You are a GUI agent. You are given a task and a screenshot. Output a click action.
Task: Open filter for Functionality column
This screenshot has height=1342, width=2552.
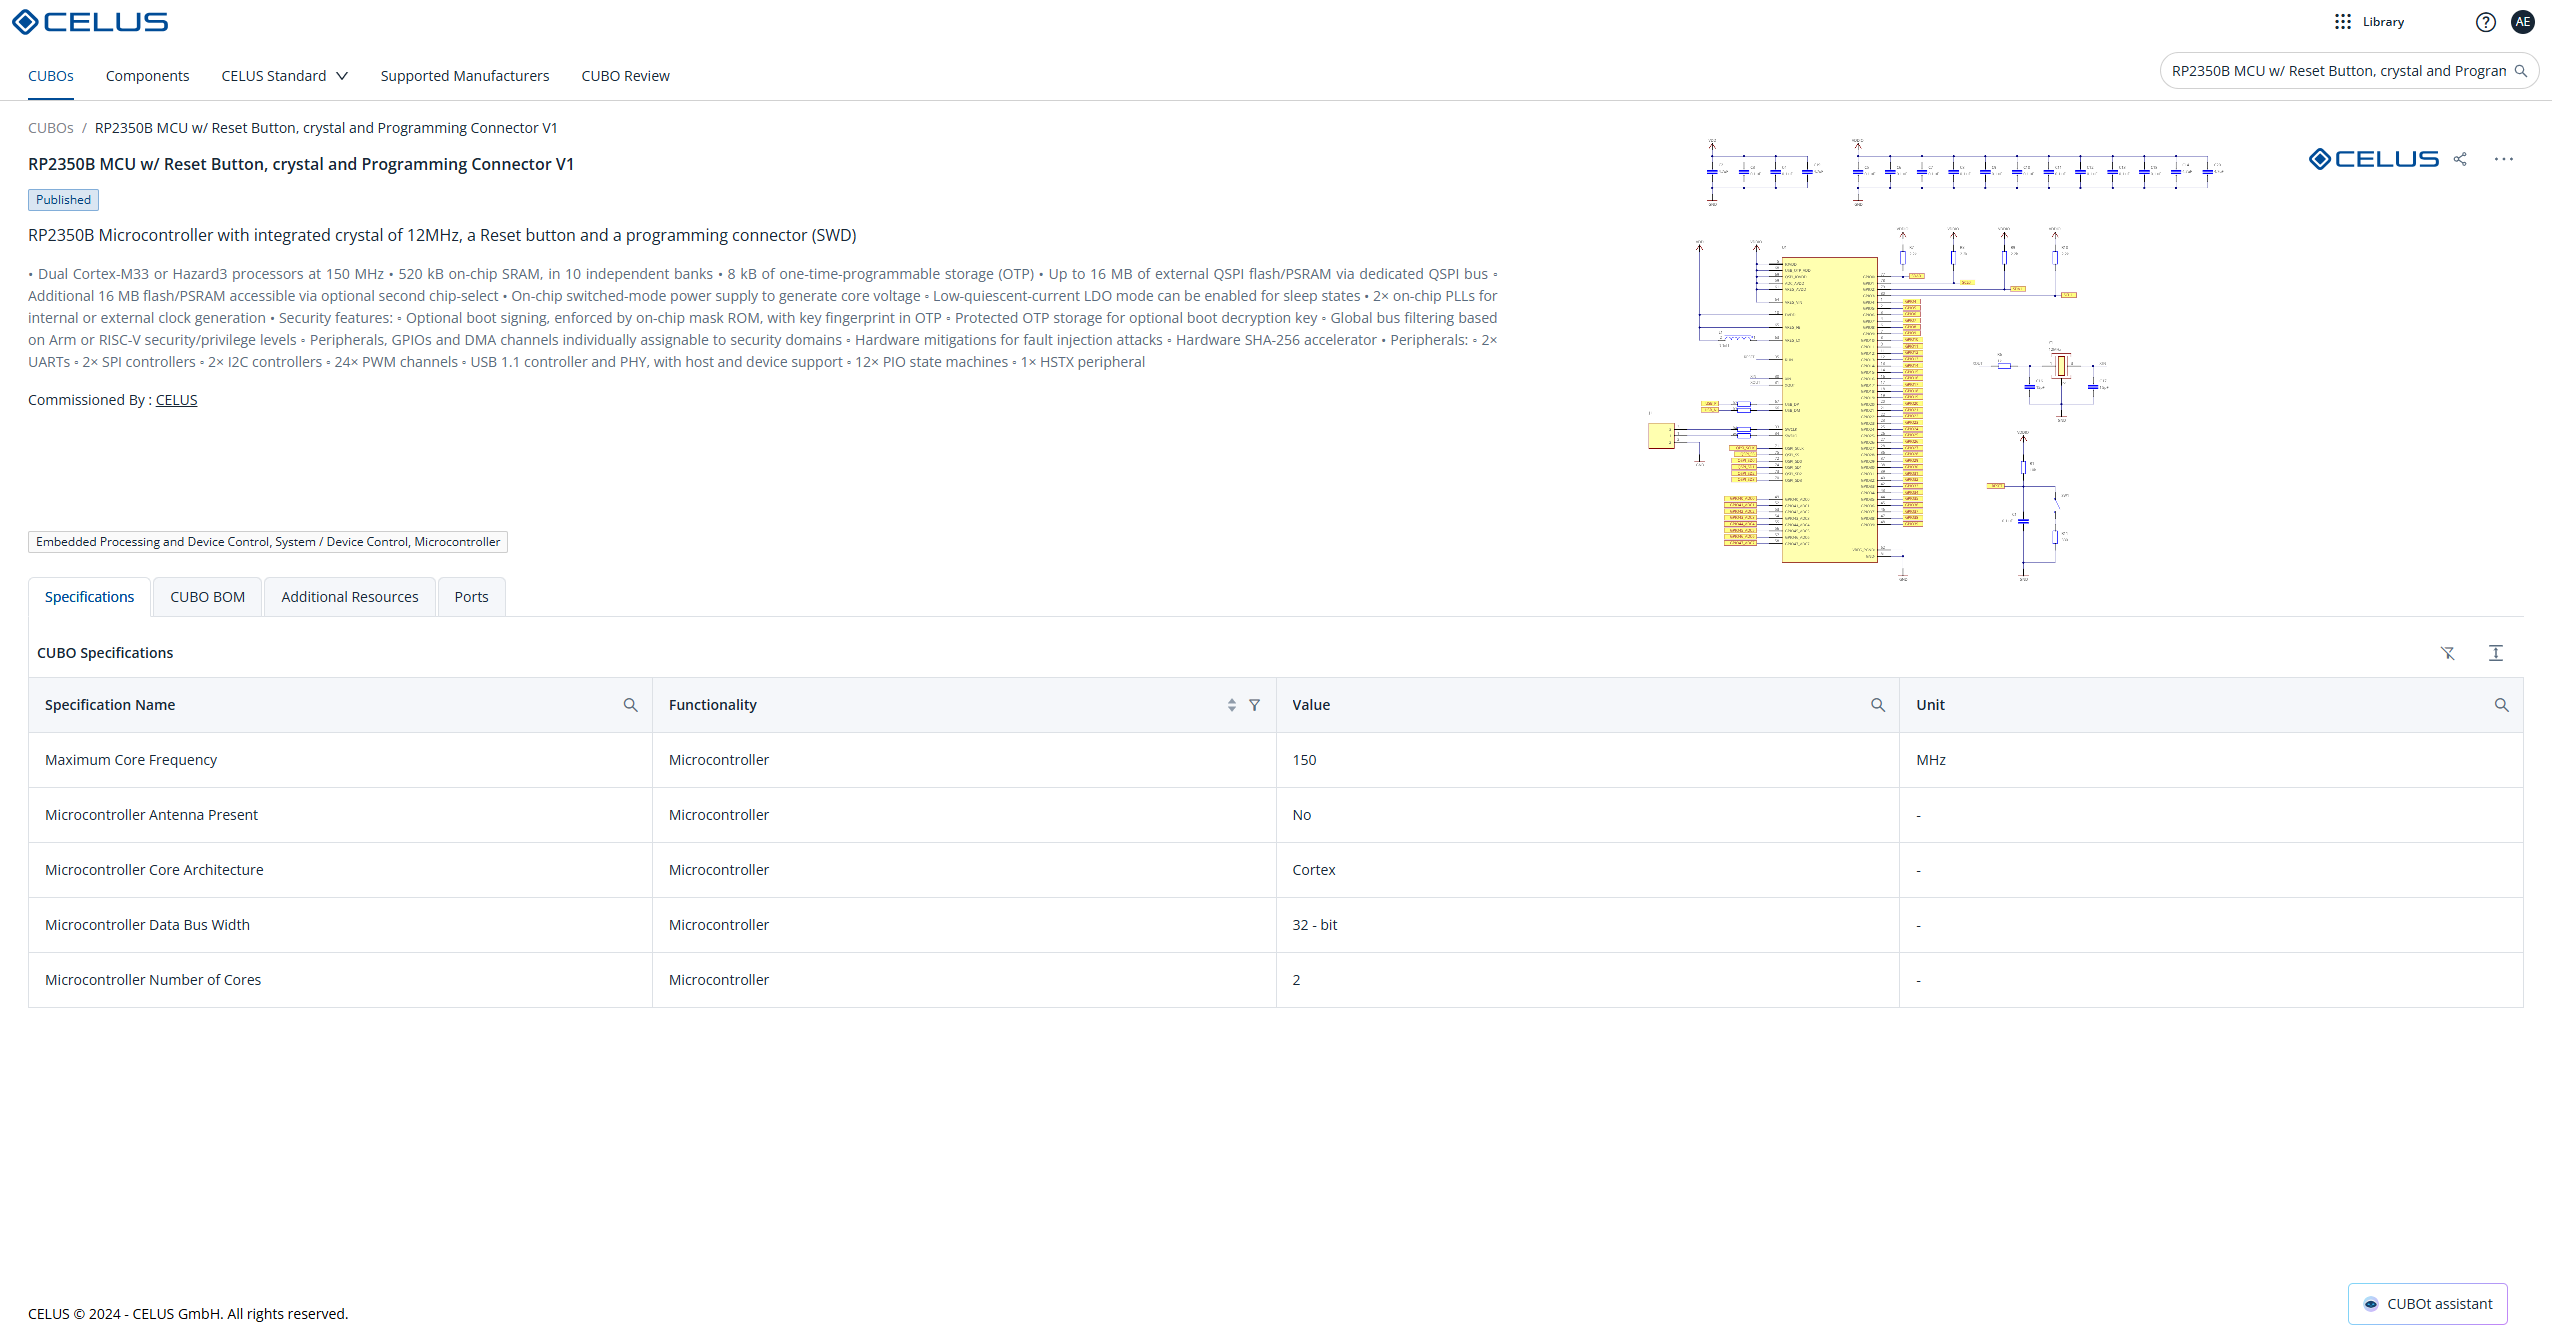point(1254,705)
